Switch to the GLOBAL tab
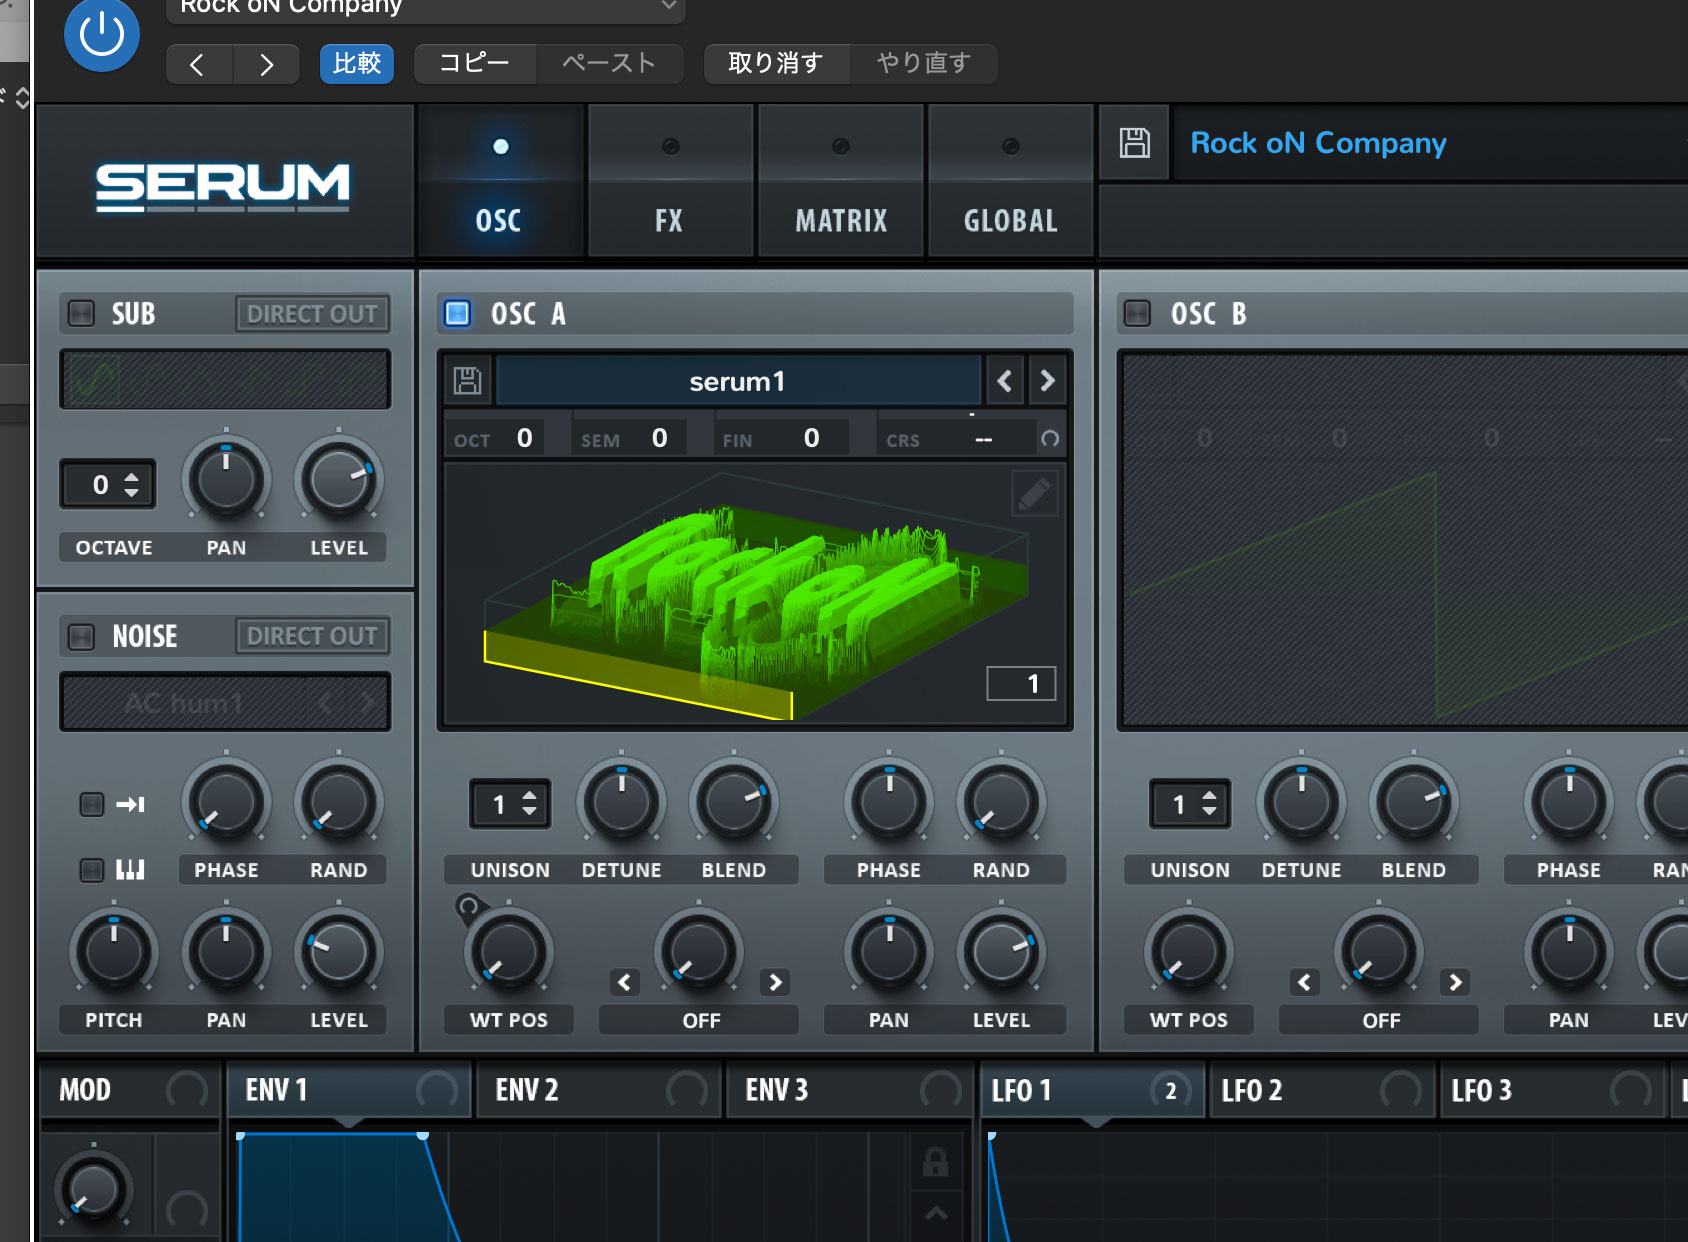 coord(1010,182)
